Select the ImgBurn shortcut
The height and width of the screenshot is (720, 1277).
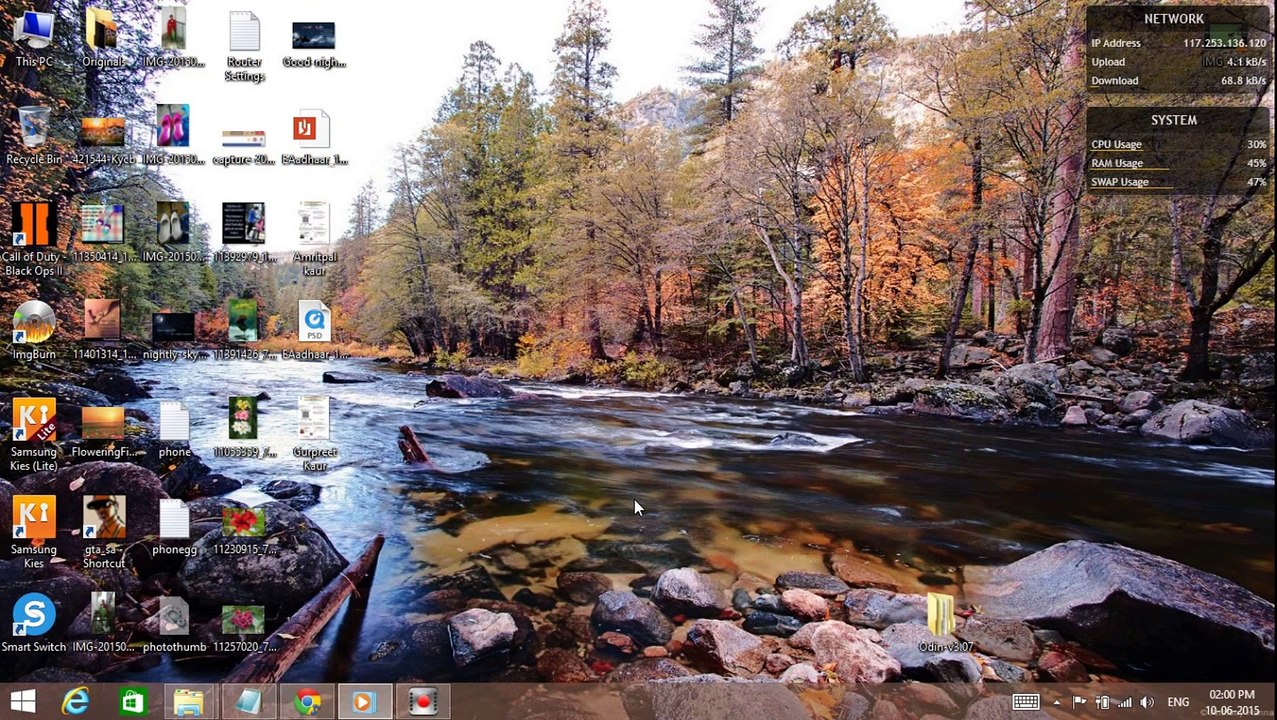click(34, 331)
